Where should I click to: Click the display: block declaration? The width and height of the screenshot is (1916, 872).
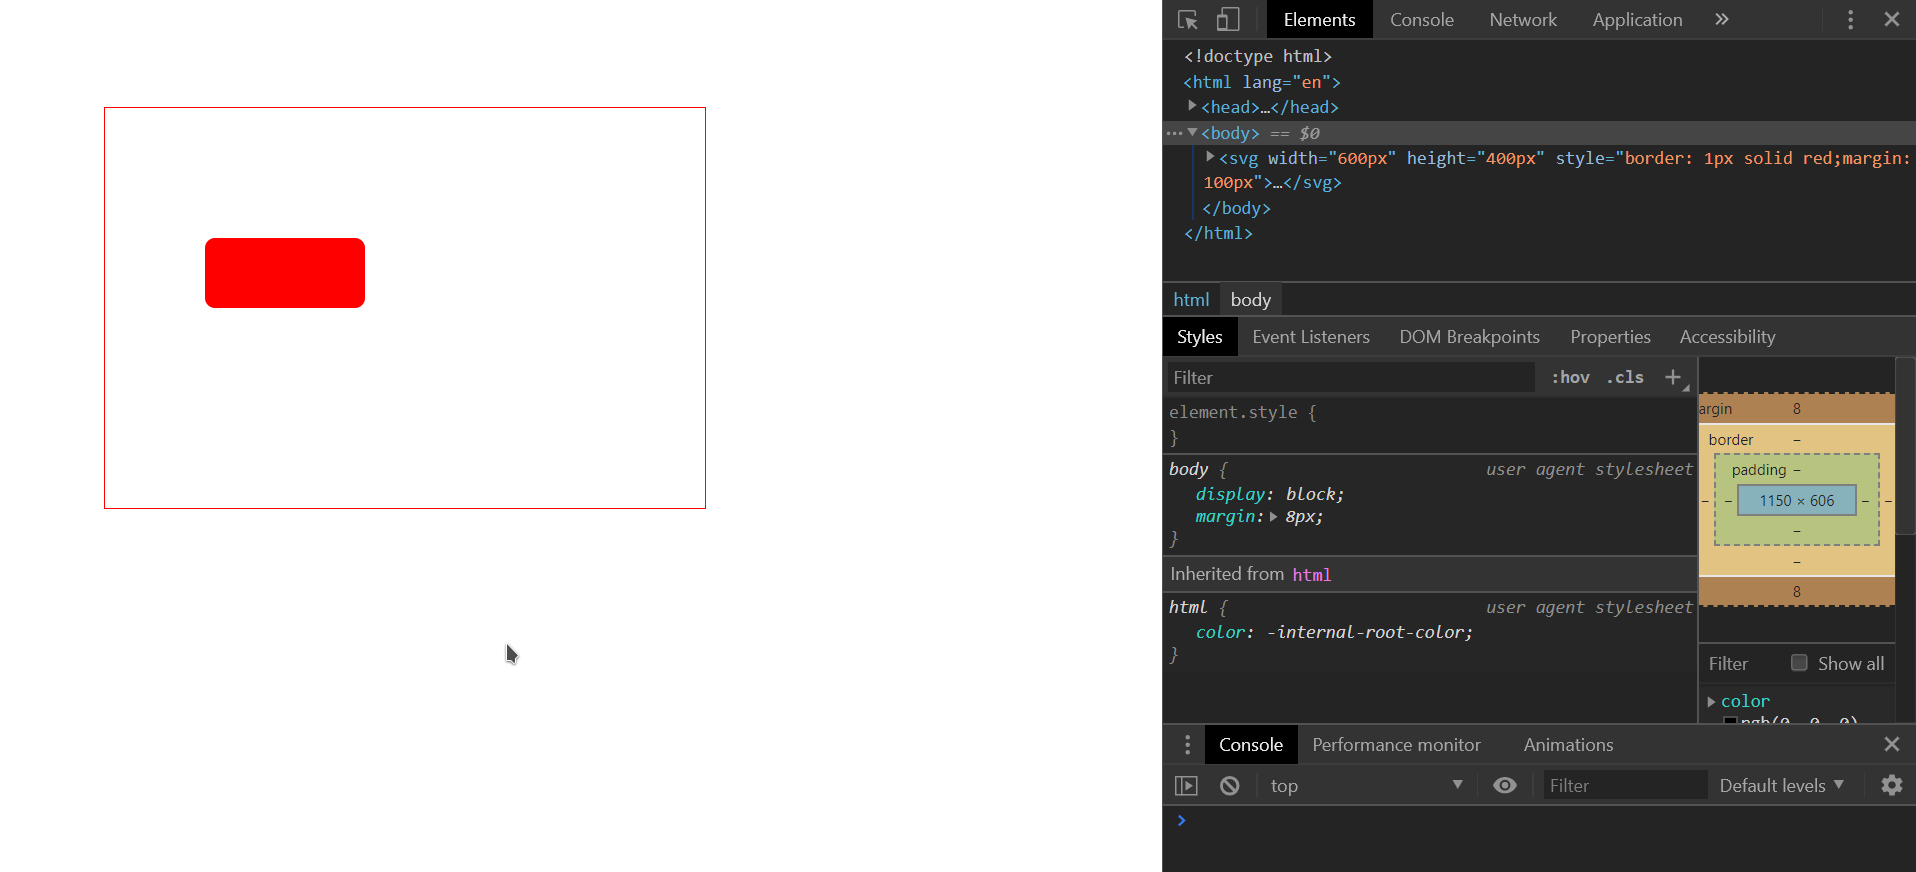click(x=1270, y=494)
